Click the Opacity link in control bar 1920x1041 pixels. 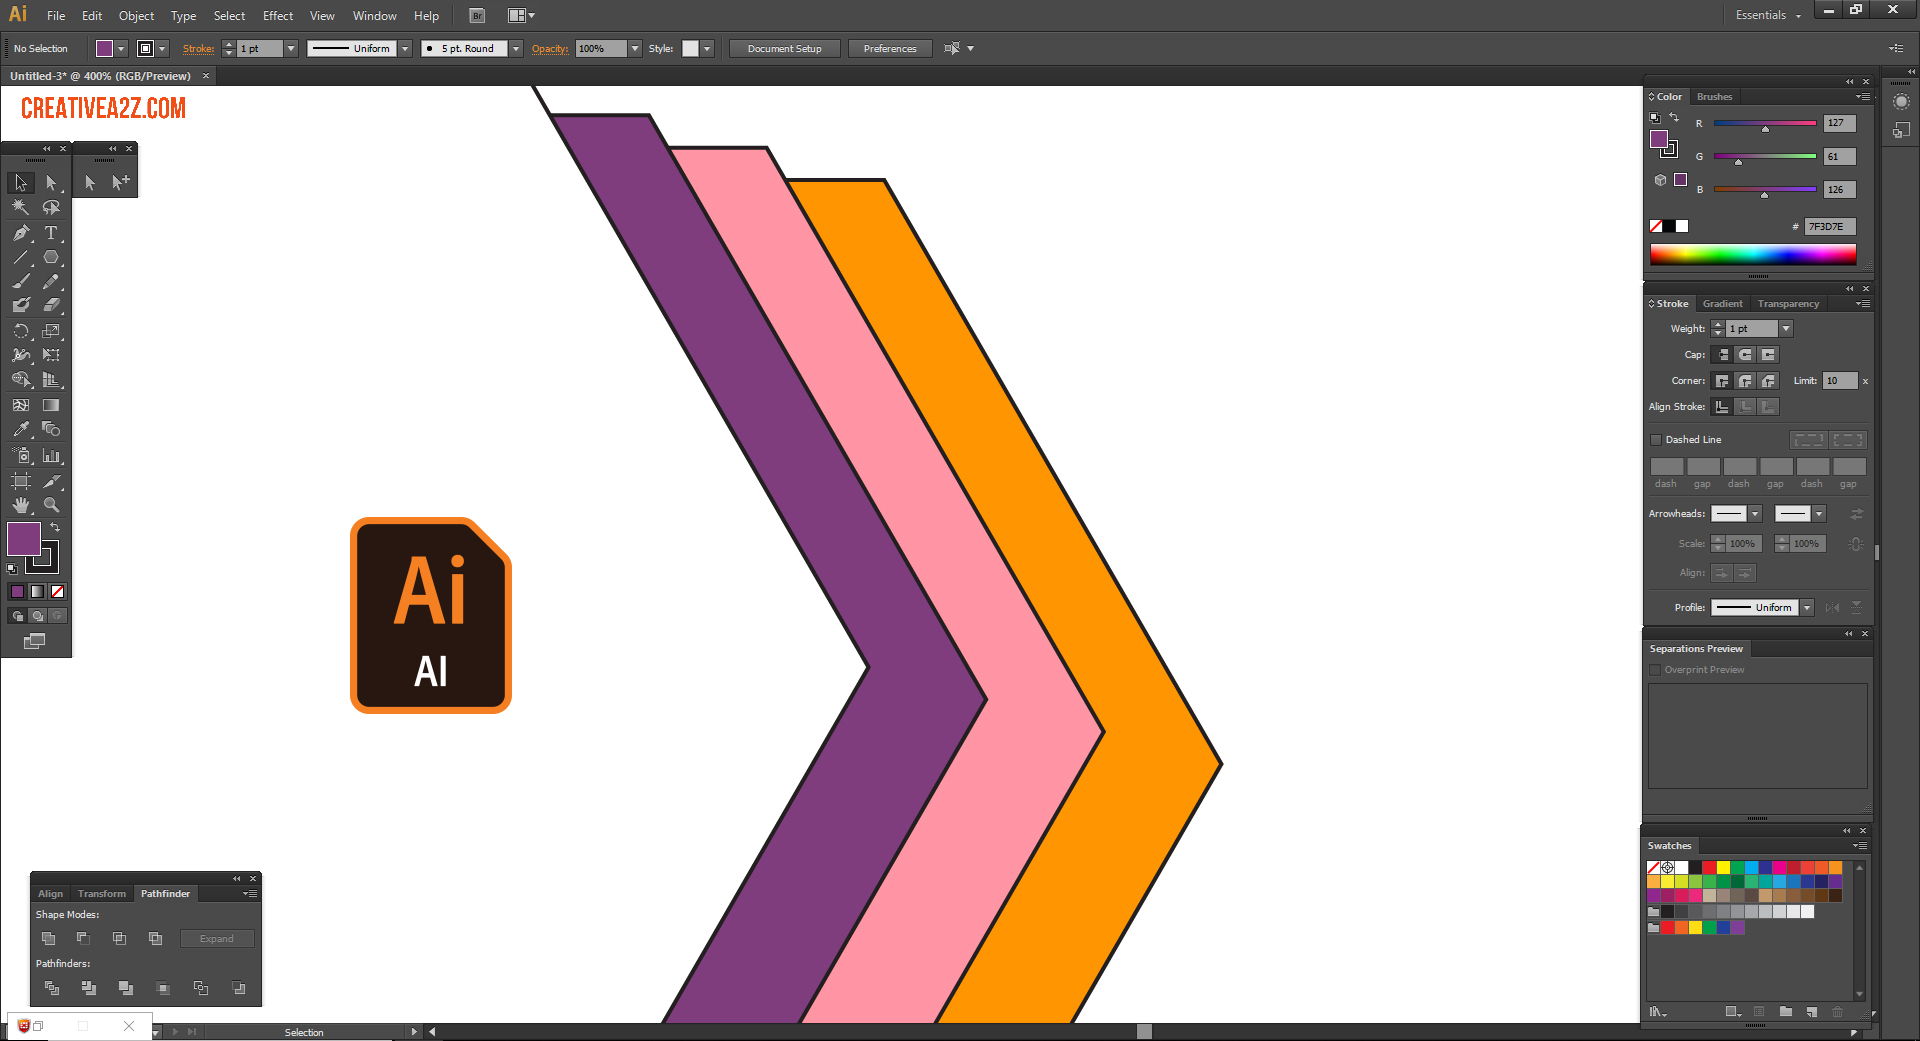click(550, 48)
